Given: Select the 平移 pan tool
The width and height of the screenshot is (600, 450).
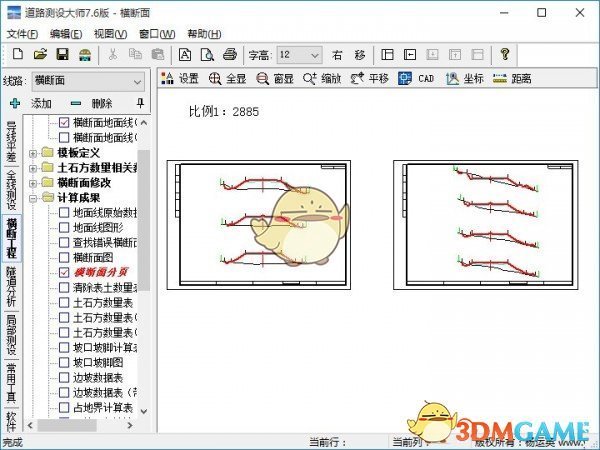Looking at the screenshot, I should [370, 78].
